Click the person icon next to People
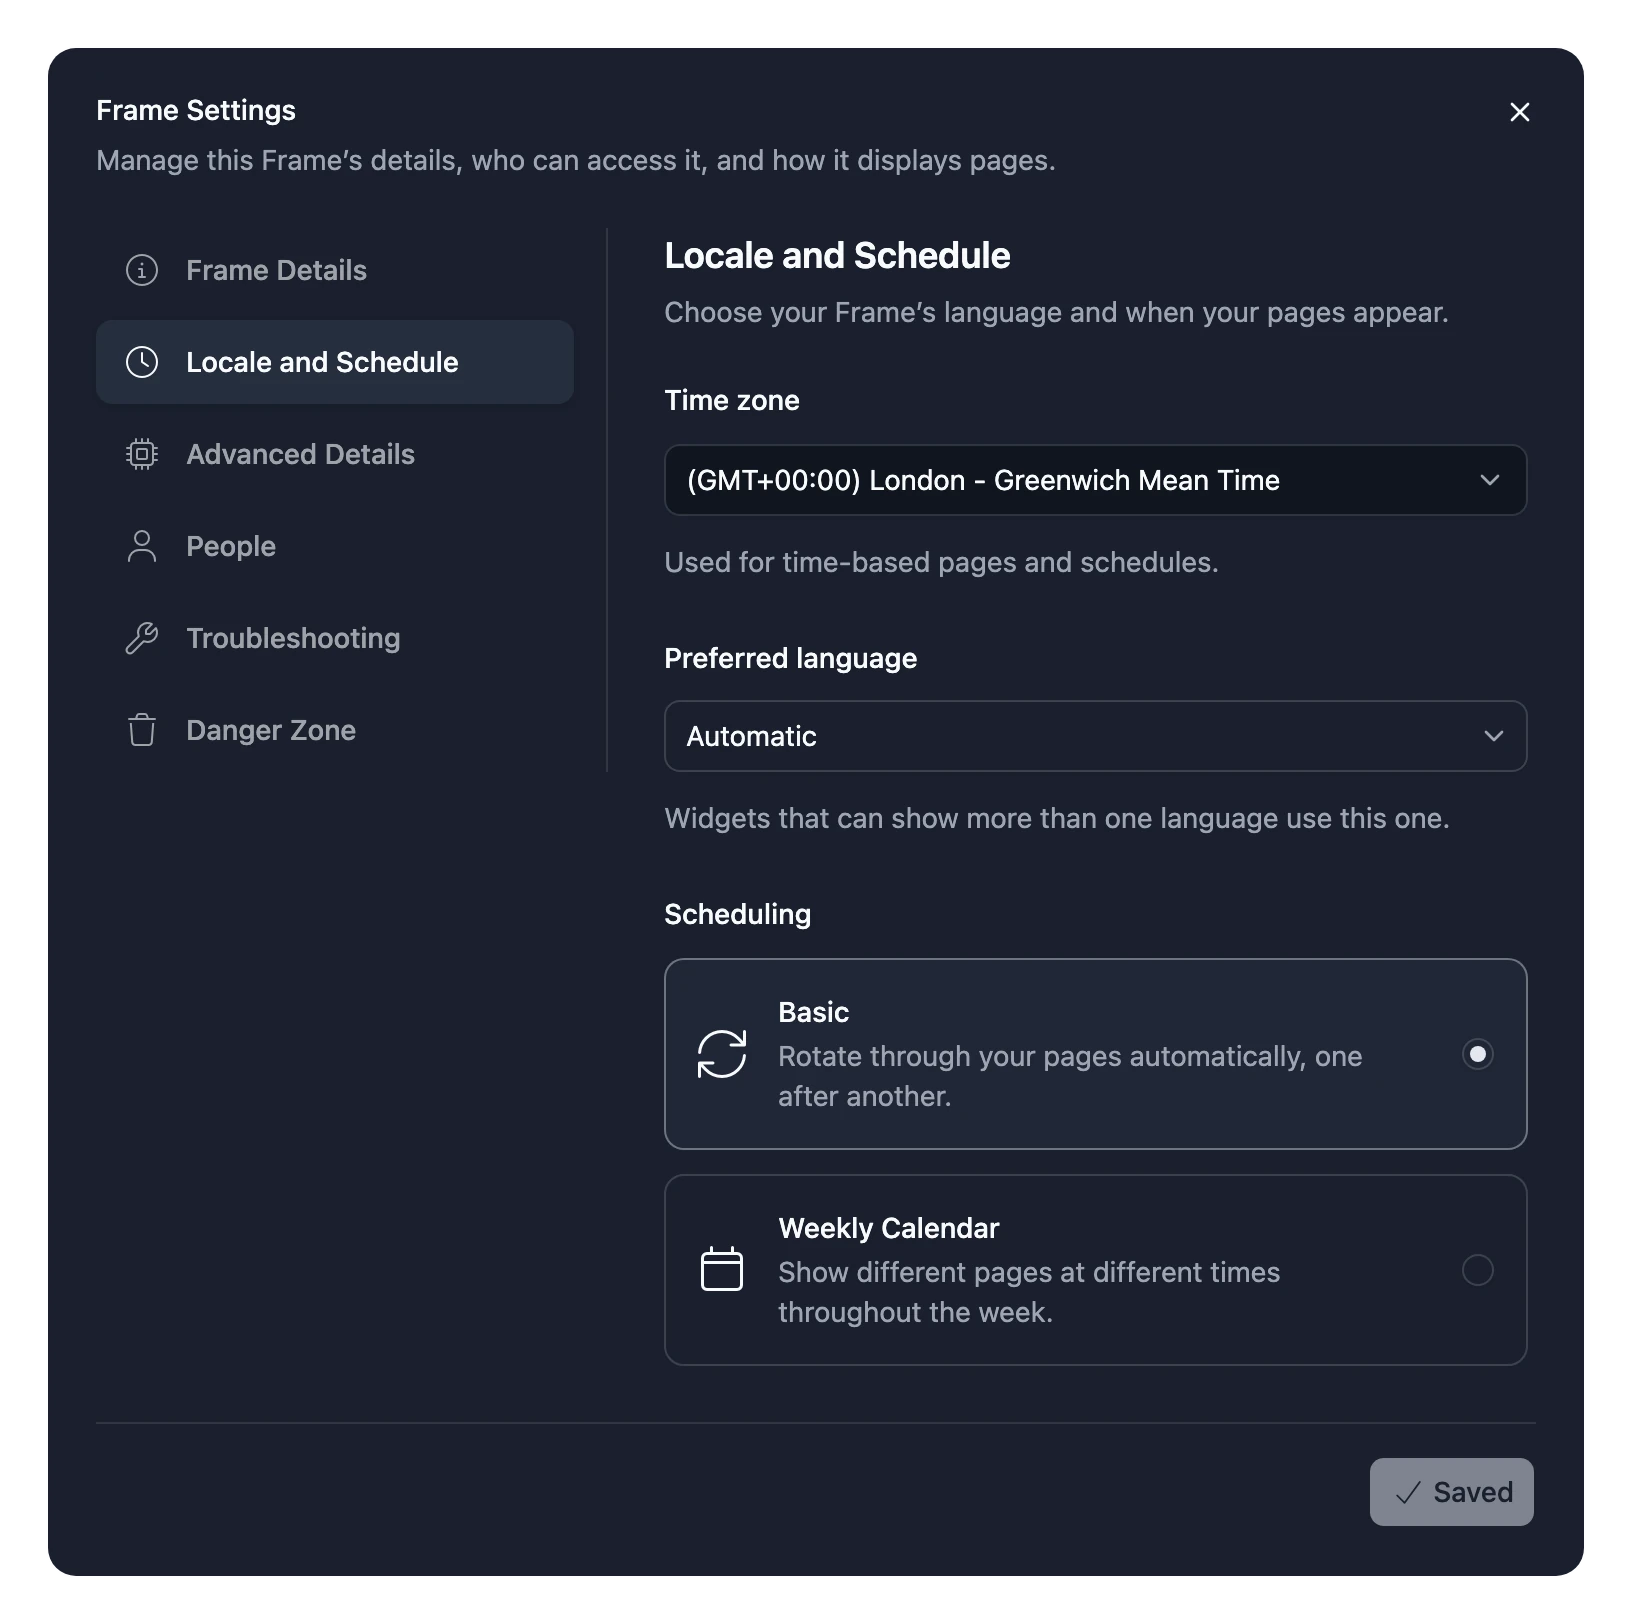The width and height of the screenshot is (1632, 1624). 142,546
